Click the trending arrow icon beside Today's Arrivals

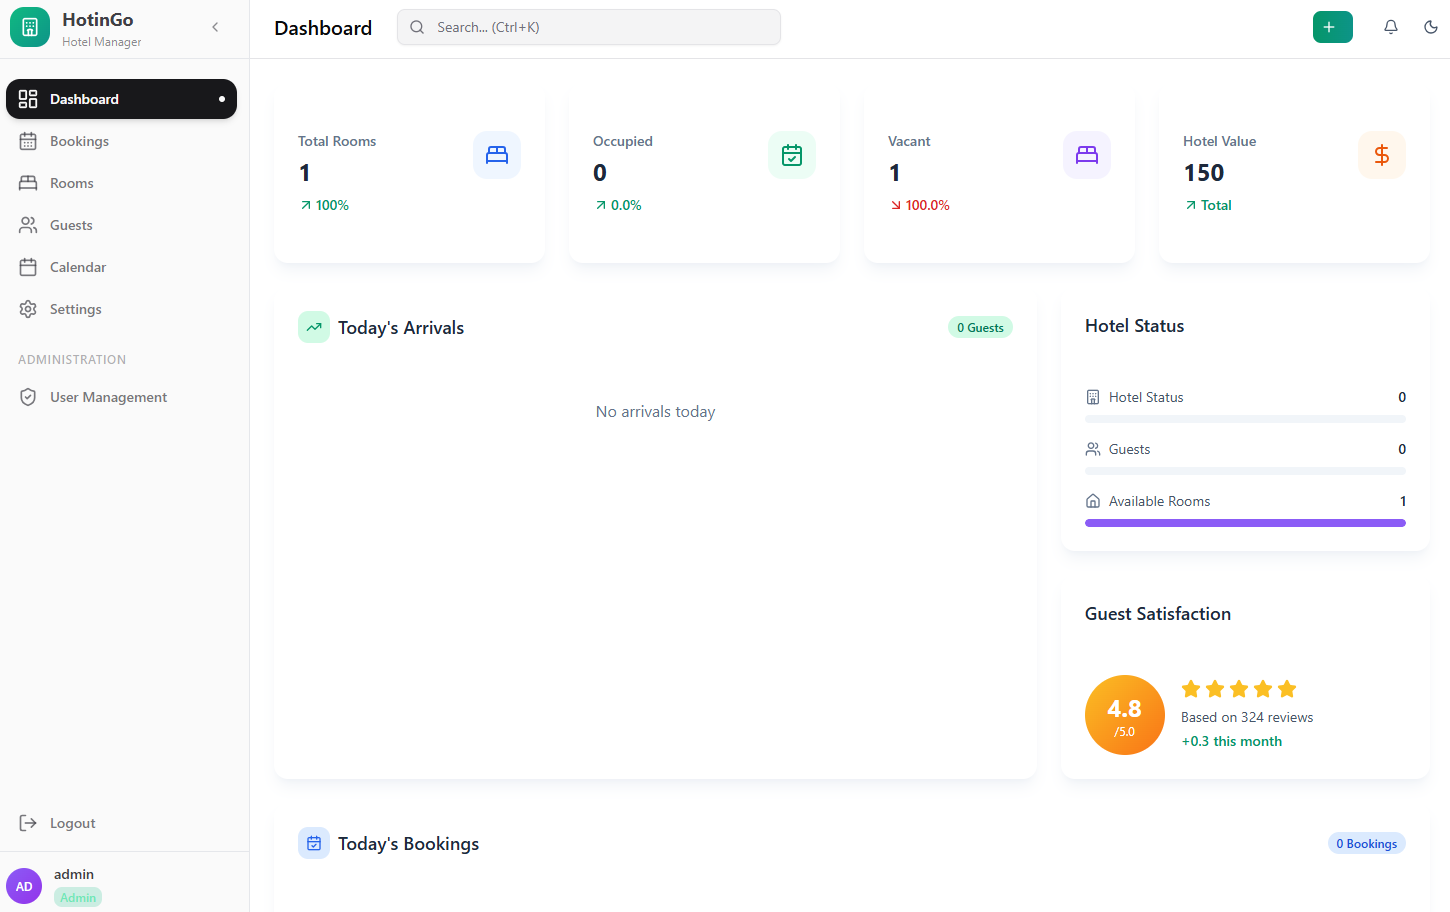point(313,327)
